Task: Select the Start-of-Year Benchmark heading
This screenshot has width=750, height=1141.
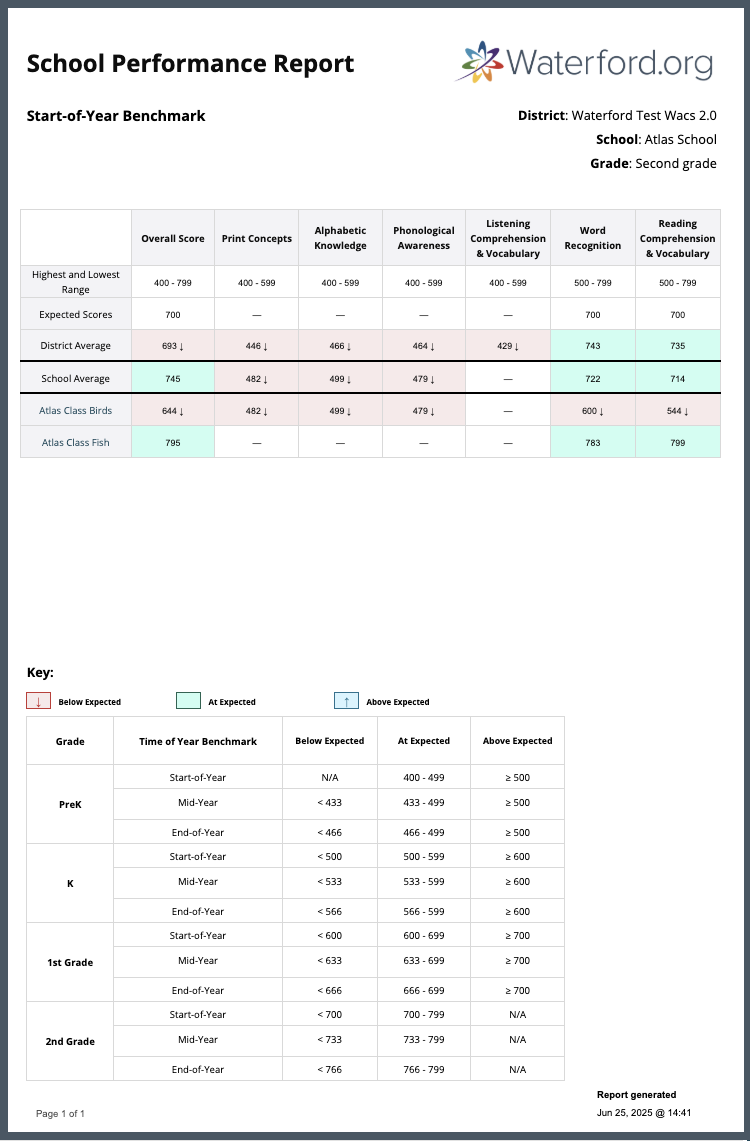Action: 116,116
